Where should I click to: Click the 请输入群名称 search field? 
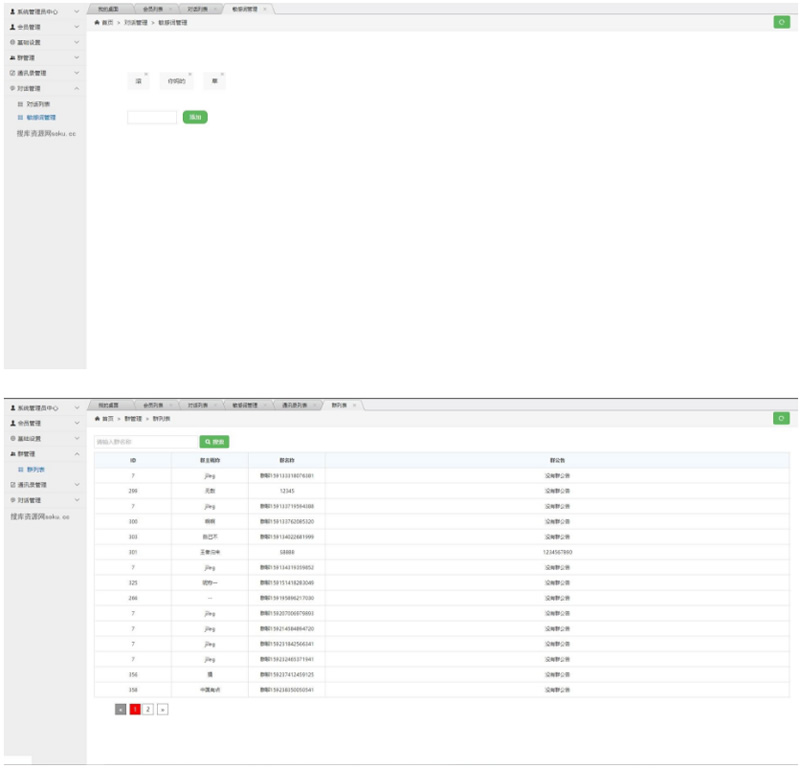click(x=145, y=441)
